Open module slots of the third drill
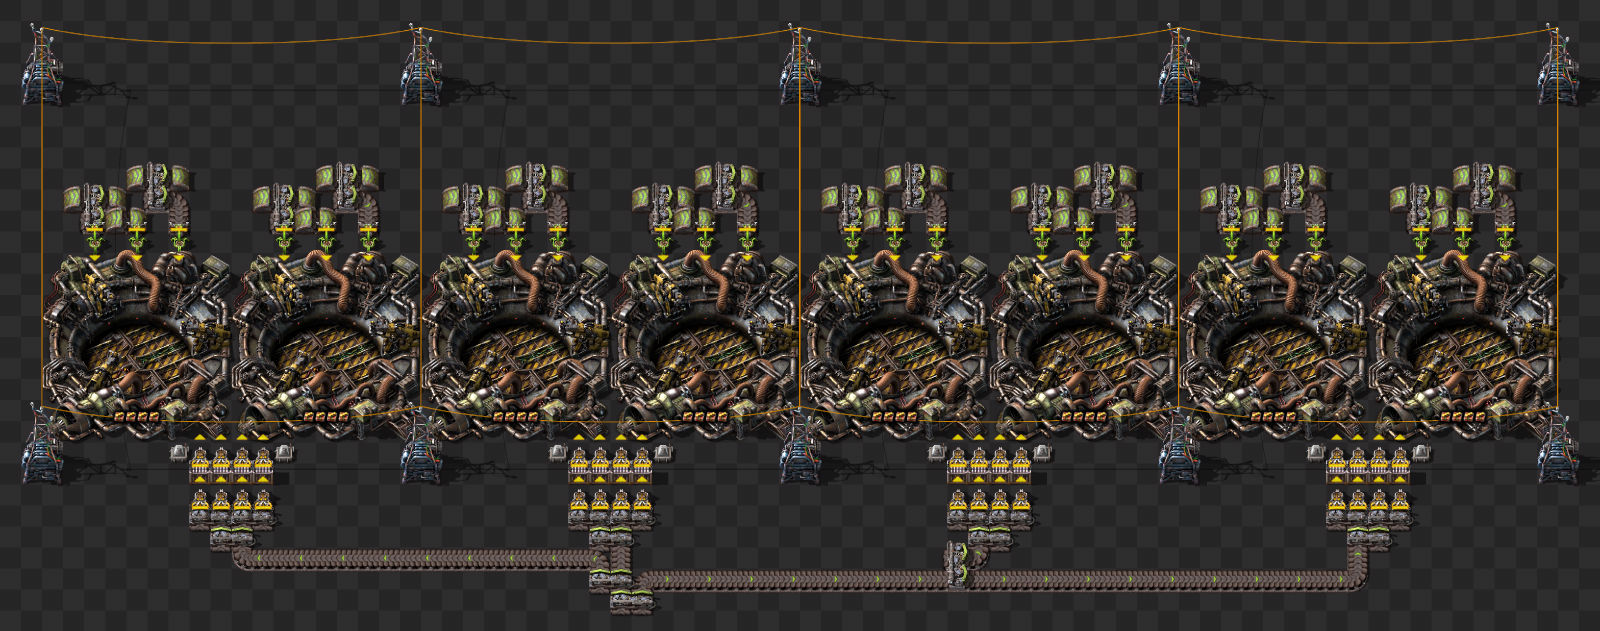Viewport: 1600px width, 631px height. pos(516,416)
